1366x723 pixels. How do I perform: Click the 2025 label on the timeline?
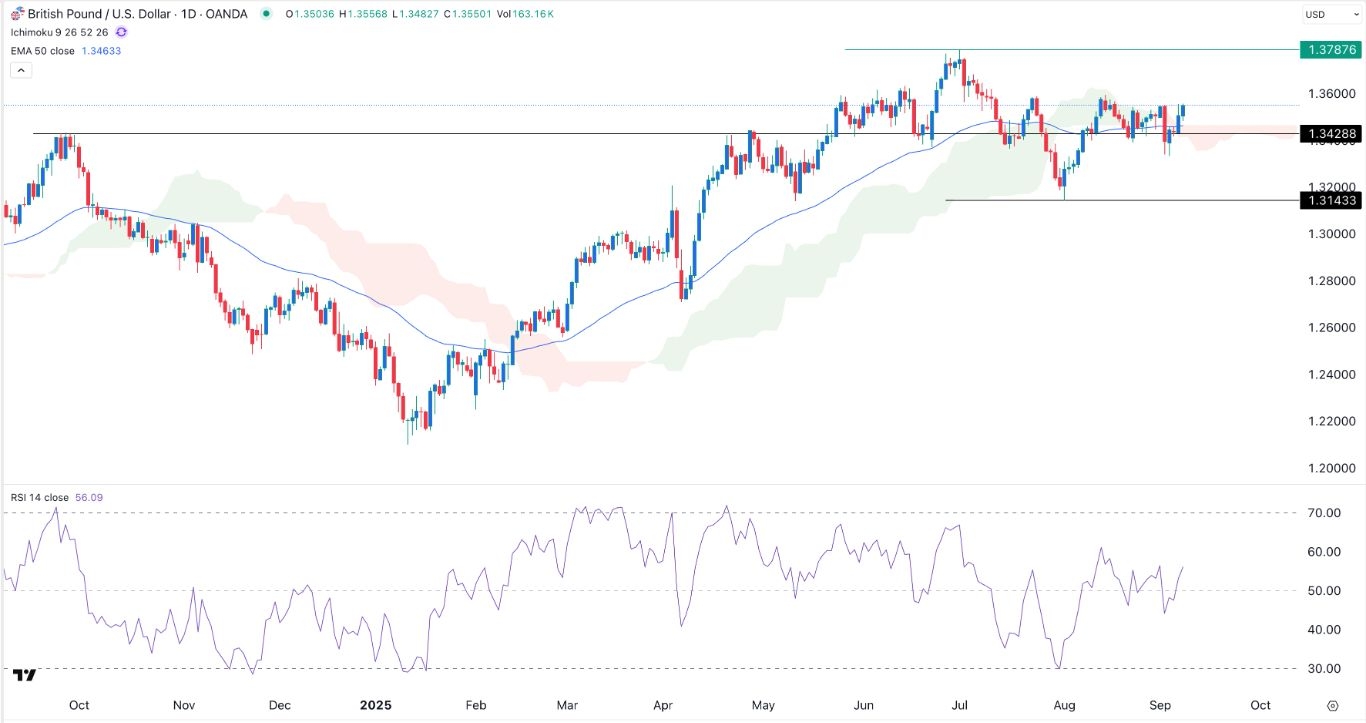pyautogui.click(x=375, y=705)
